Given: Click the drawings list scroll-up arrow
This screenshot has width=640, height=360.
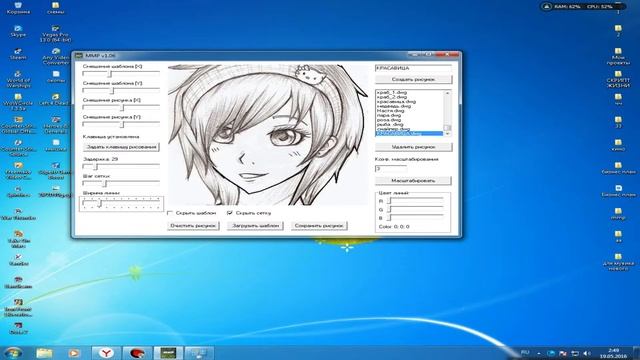Looking at the screenshot, I should click(x=447, y=93).
